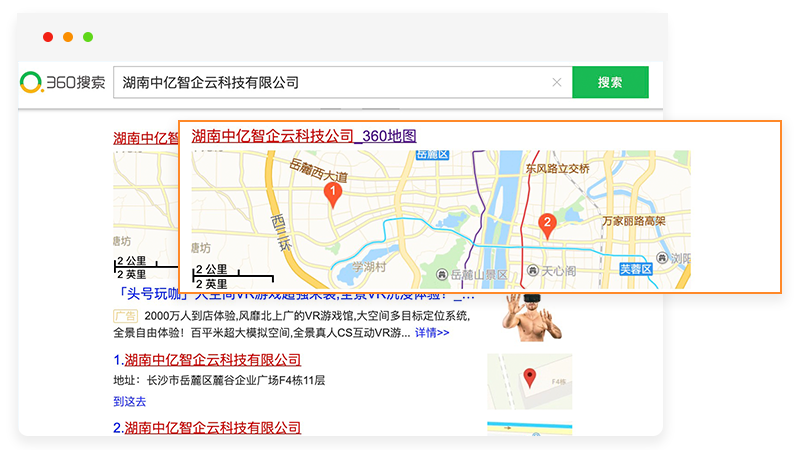Open the second result 2.湖南中亿智企云科技有限公司
The width and height of the screenshot is (800, 450).
click(207, 428)
